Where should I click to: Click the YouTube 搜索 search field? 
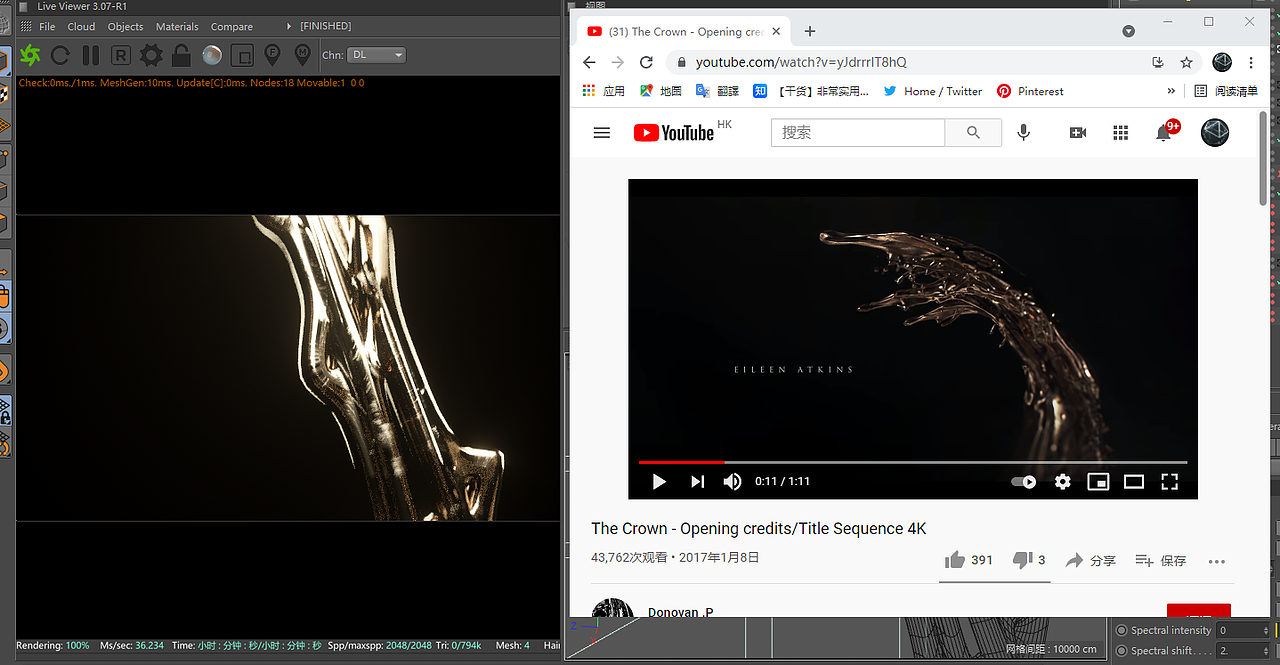pyautogui.click(x=858, y=132)
